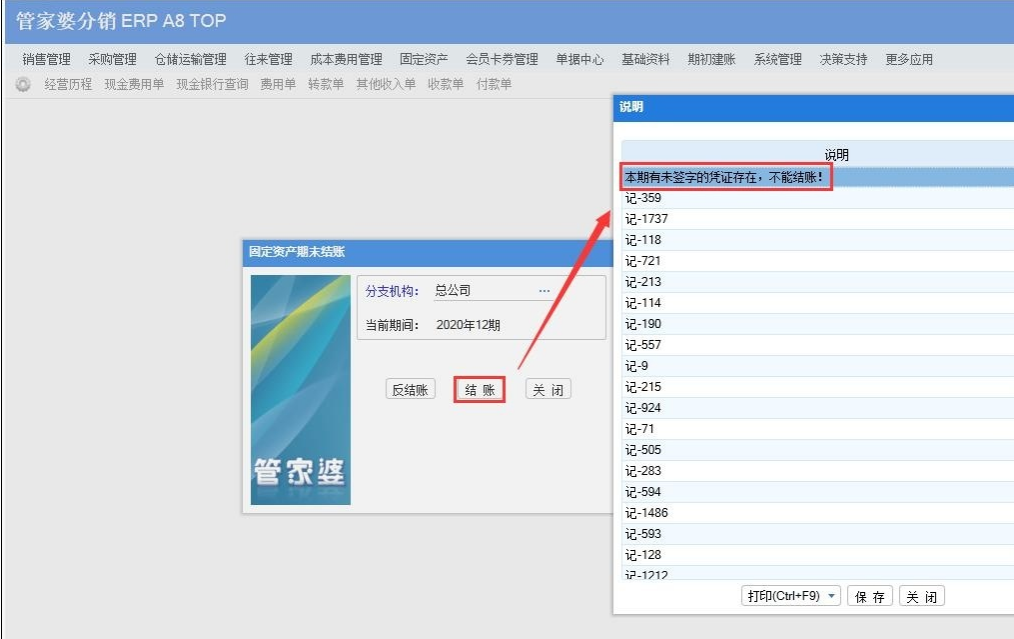Select the row 记-359
This screenshot has width=1014, height=639.
click(817, 198)
